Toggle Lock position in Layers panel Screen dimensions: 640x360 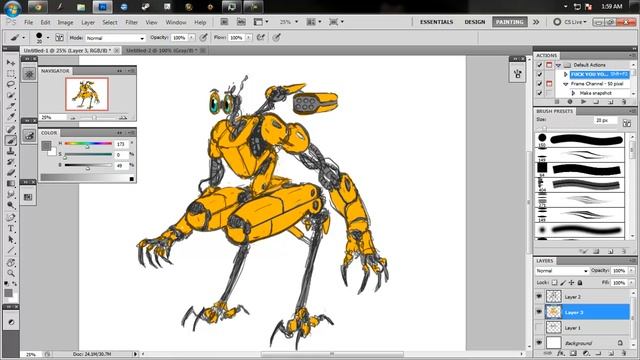tap(571, 282)
